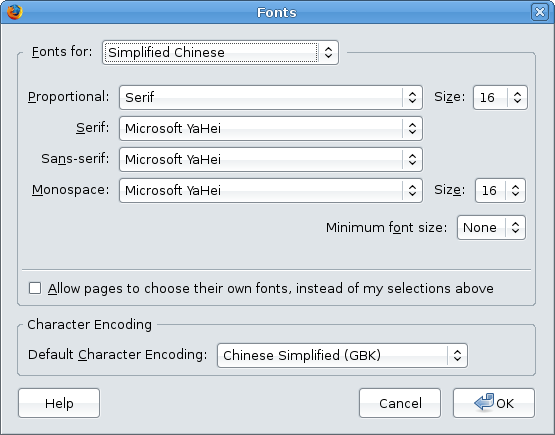Click the arrows on Chinese Simplified (GBK) selector

(x=457, y=355)
